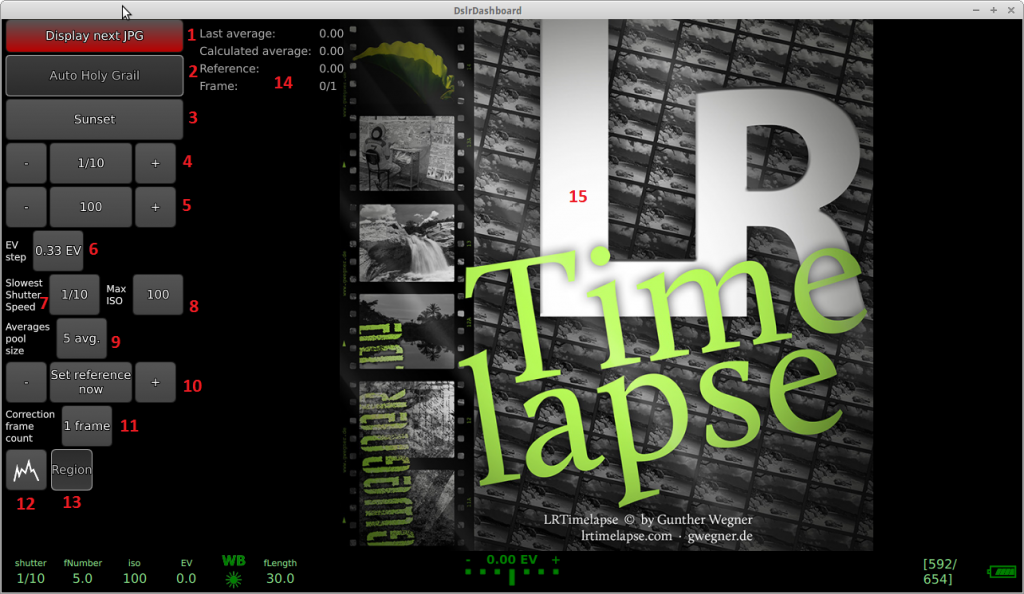Click the battery indicator icon
The height and width of the screenshot is (594, 1024).
click(1003, 572)
